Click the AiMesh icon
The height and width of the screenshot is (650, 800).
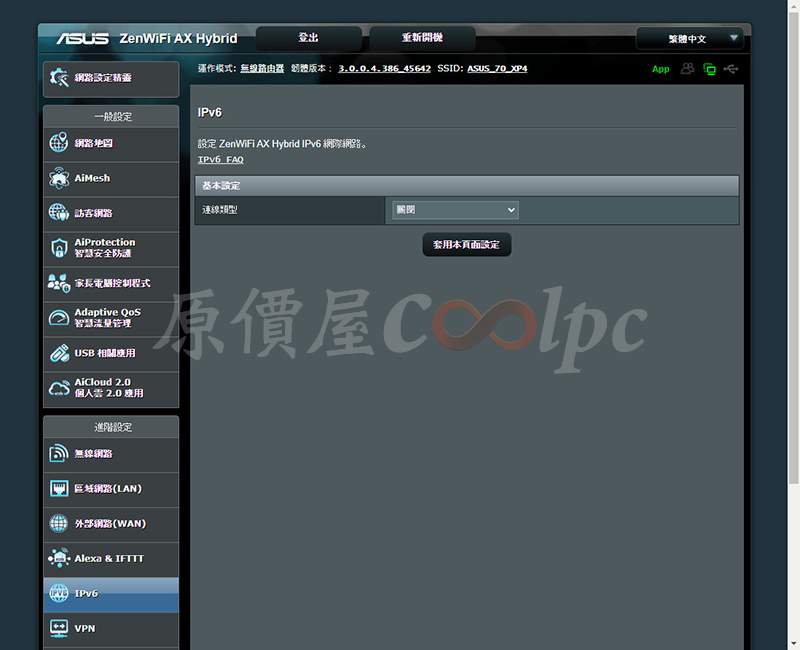(59, 178)
